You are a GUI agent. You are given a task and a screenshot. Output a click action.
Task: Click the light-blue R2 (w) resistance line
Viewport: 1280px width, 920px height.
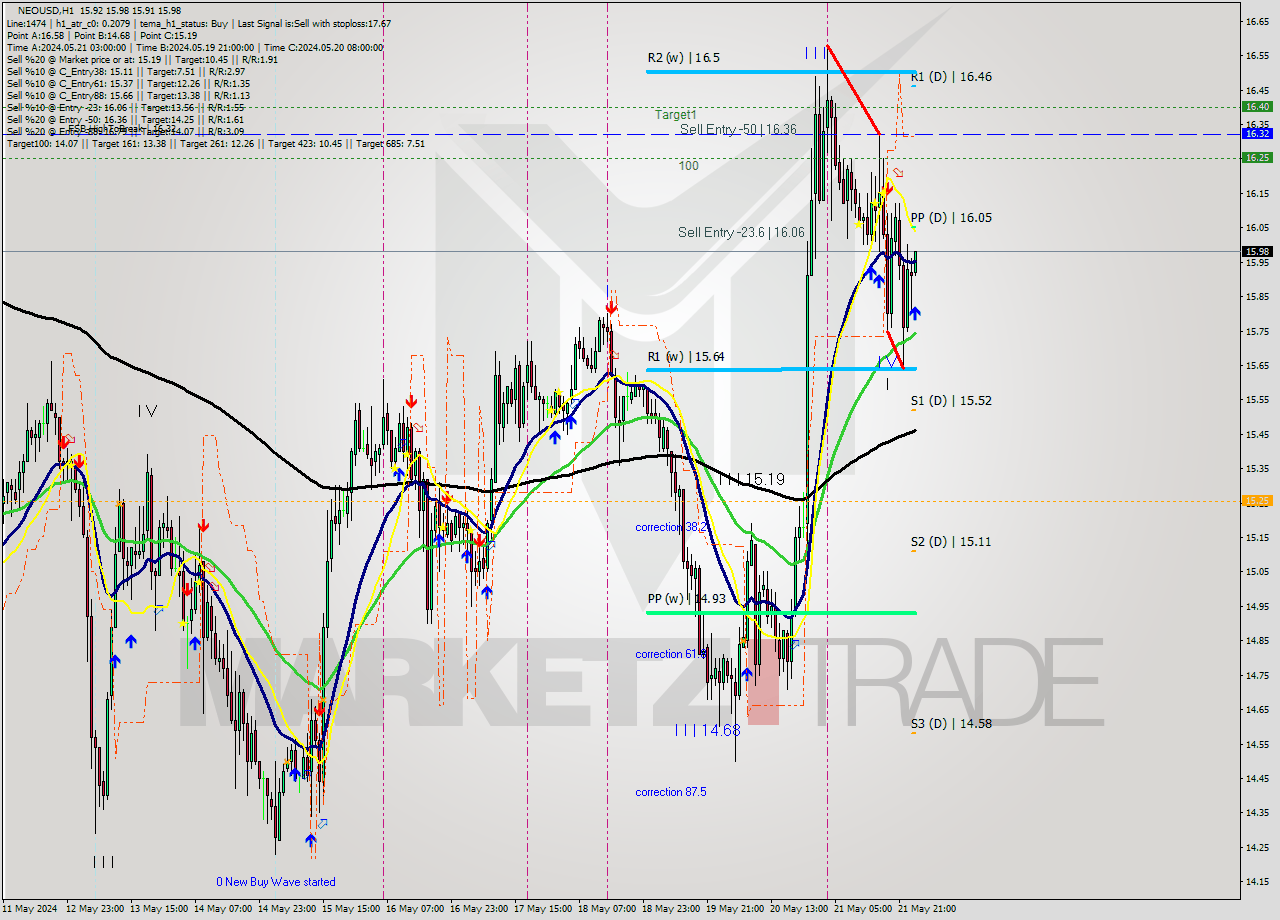781,71
